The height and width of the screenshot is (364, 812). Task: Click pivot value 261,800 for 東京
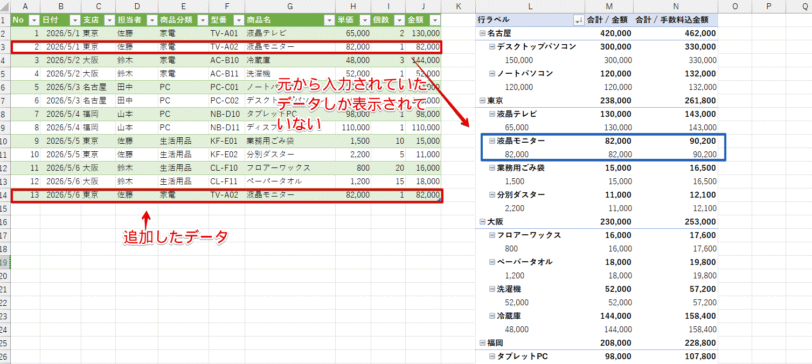pyautogui.click(x=676, y=100)
